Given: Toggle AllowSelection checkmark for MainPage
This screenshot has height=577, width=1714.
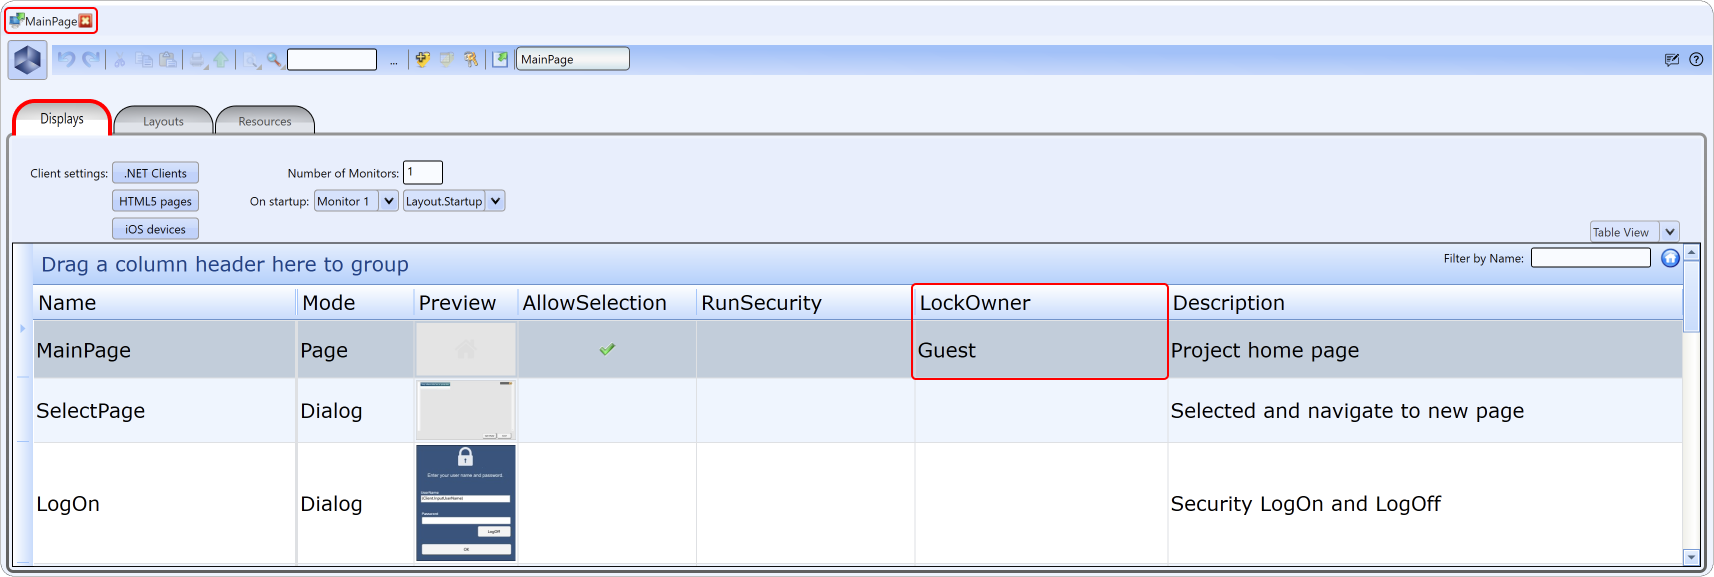Looking at the screenshot, I should 607,349.
